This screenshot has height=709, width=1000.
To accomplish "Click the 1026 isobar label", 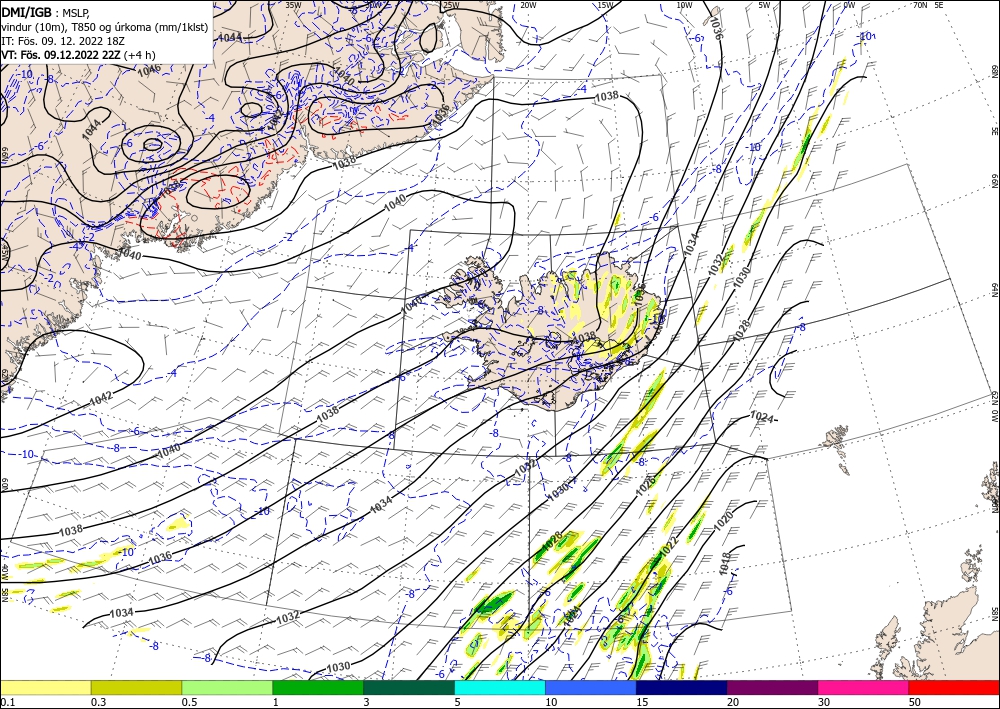I will tap(646, 486).
